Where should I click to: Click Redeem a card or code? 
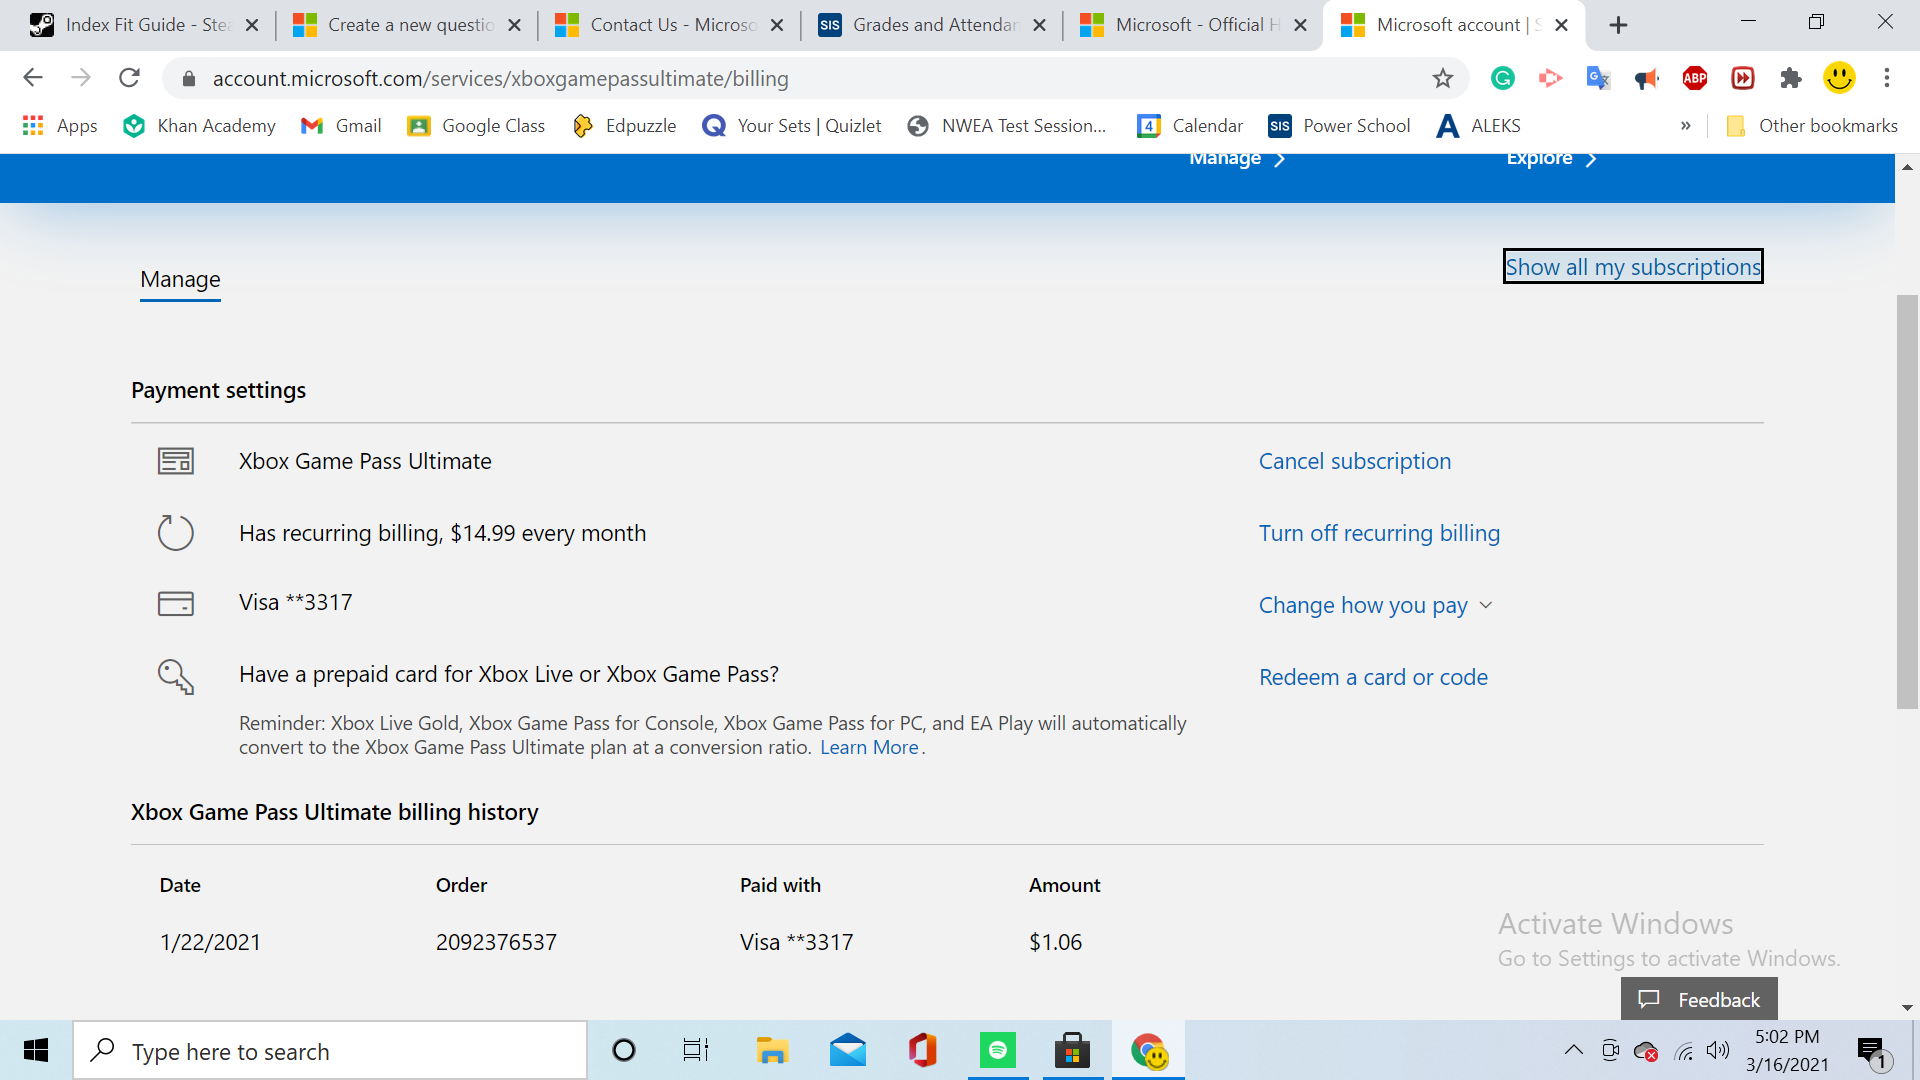(x=1372, y=677)
